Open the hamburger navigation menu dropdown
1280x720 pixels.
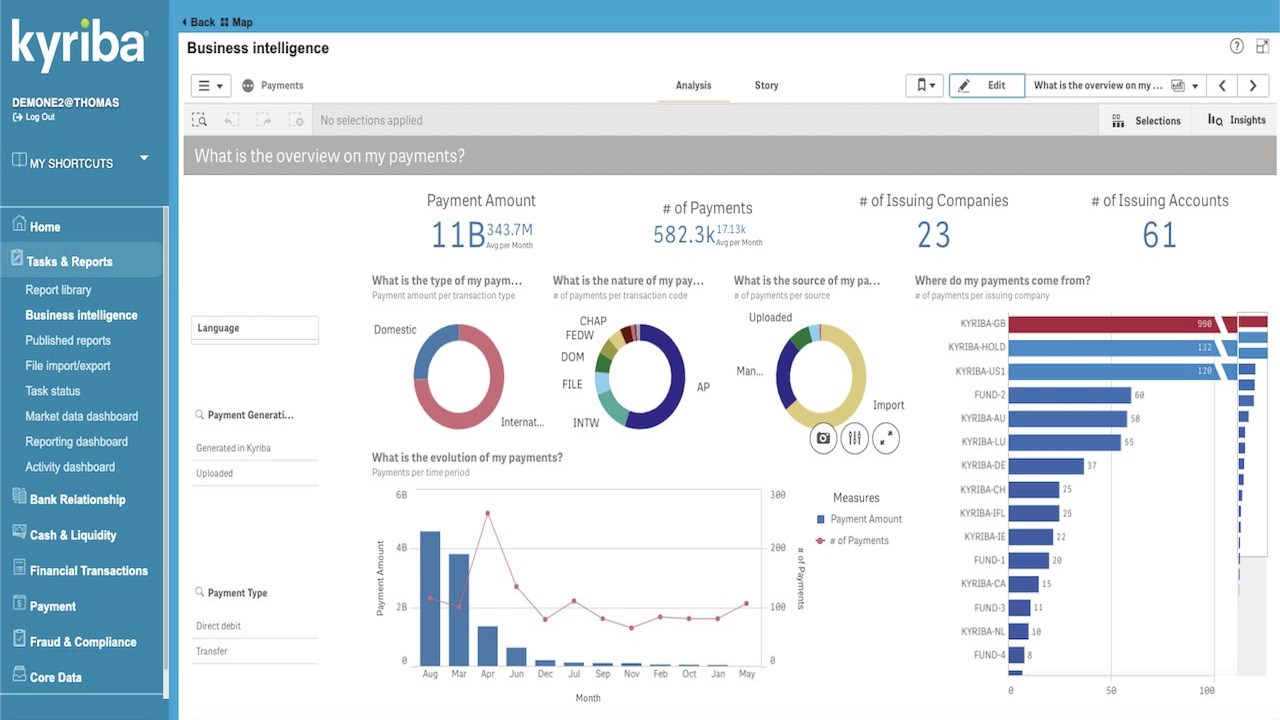coord(211,86)
